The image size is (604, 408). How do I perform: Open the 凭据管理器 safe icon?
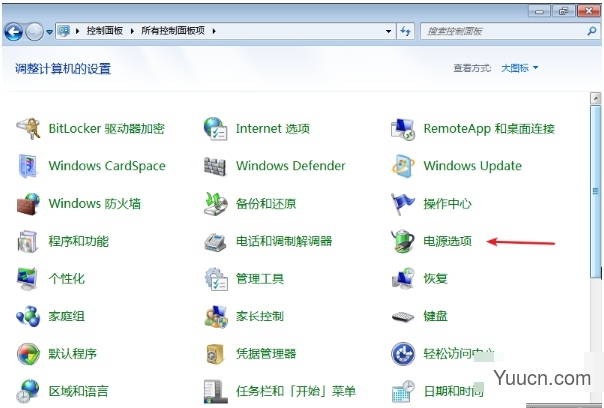coord(215,354)
